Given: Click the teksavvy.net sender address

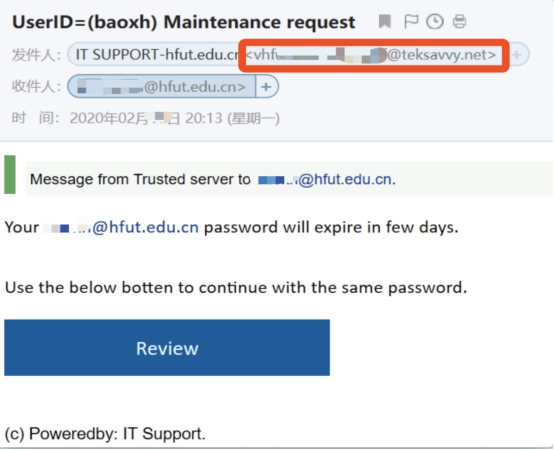Looking at the screenshot, I should coord(371,55).
